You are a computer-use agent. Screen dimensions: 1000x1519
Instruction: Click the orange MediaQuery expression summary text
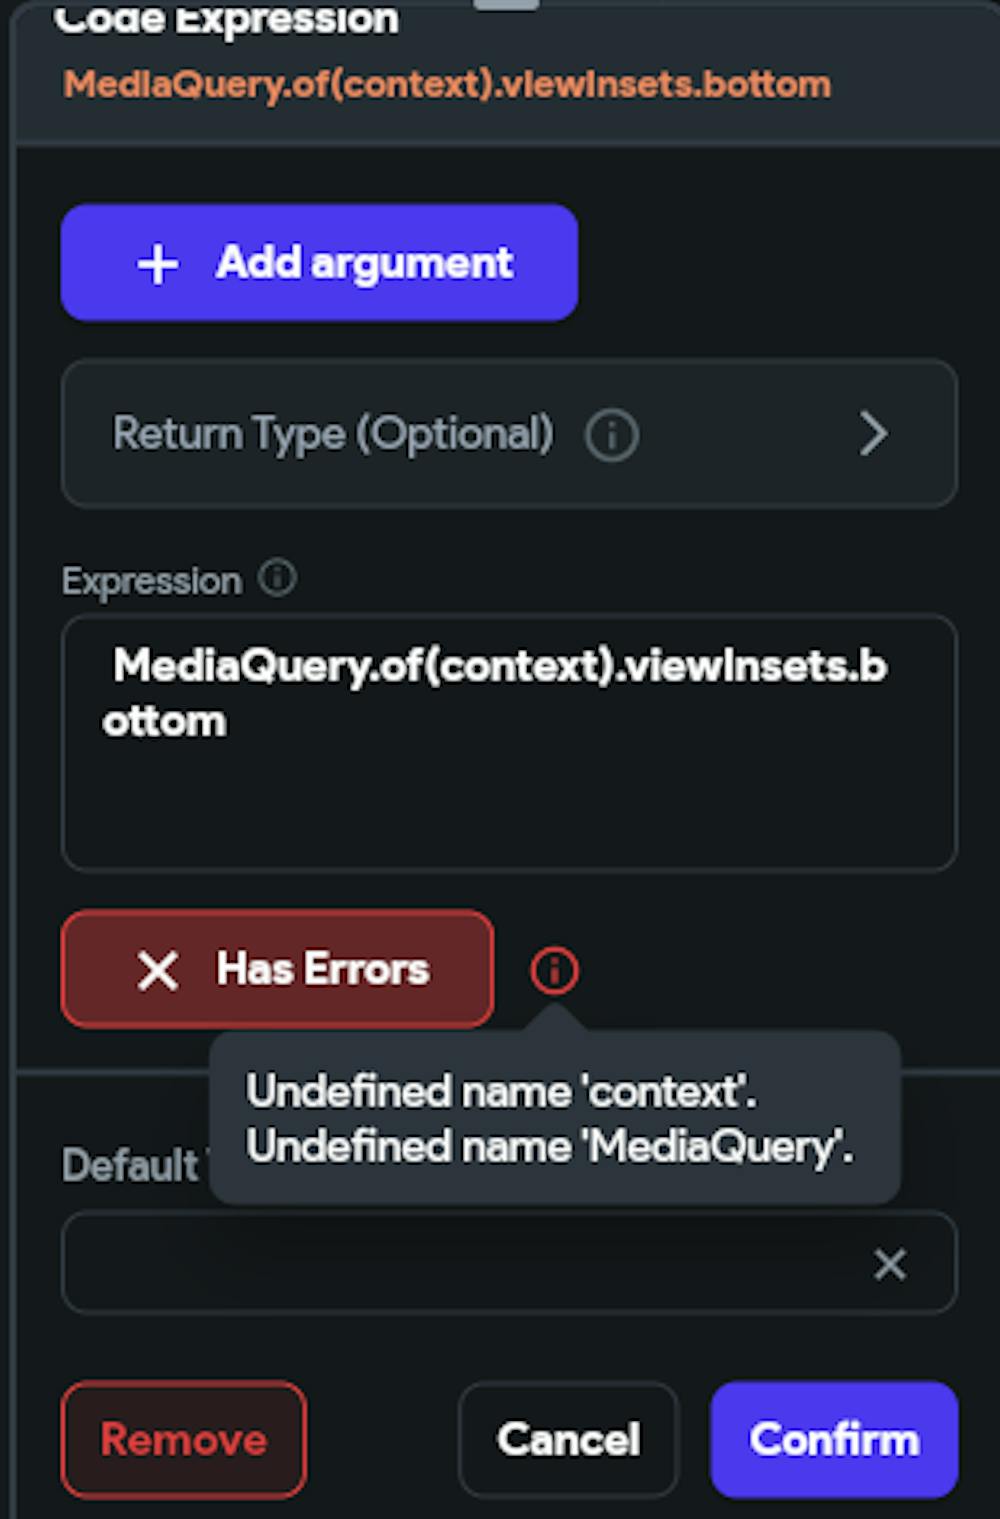point(447,85)
